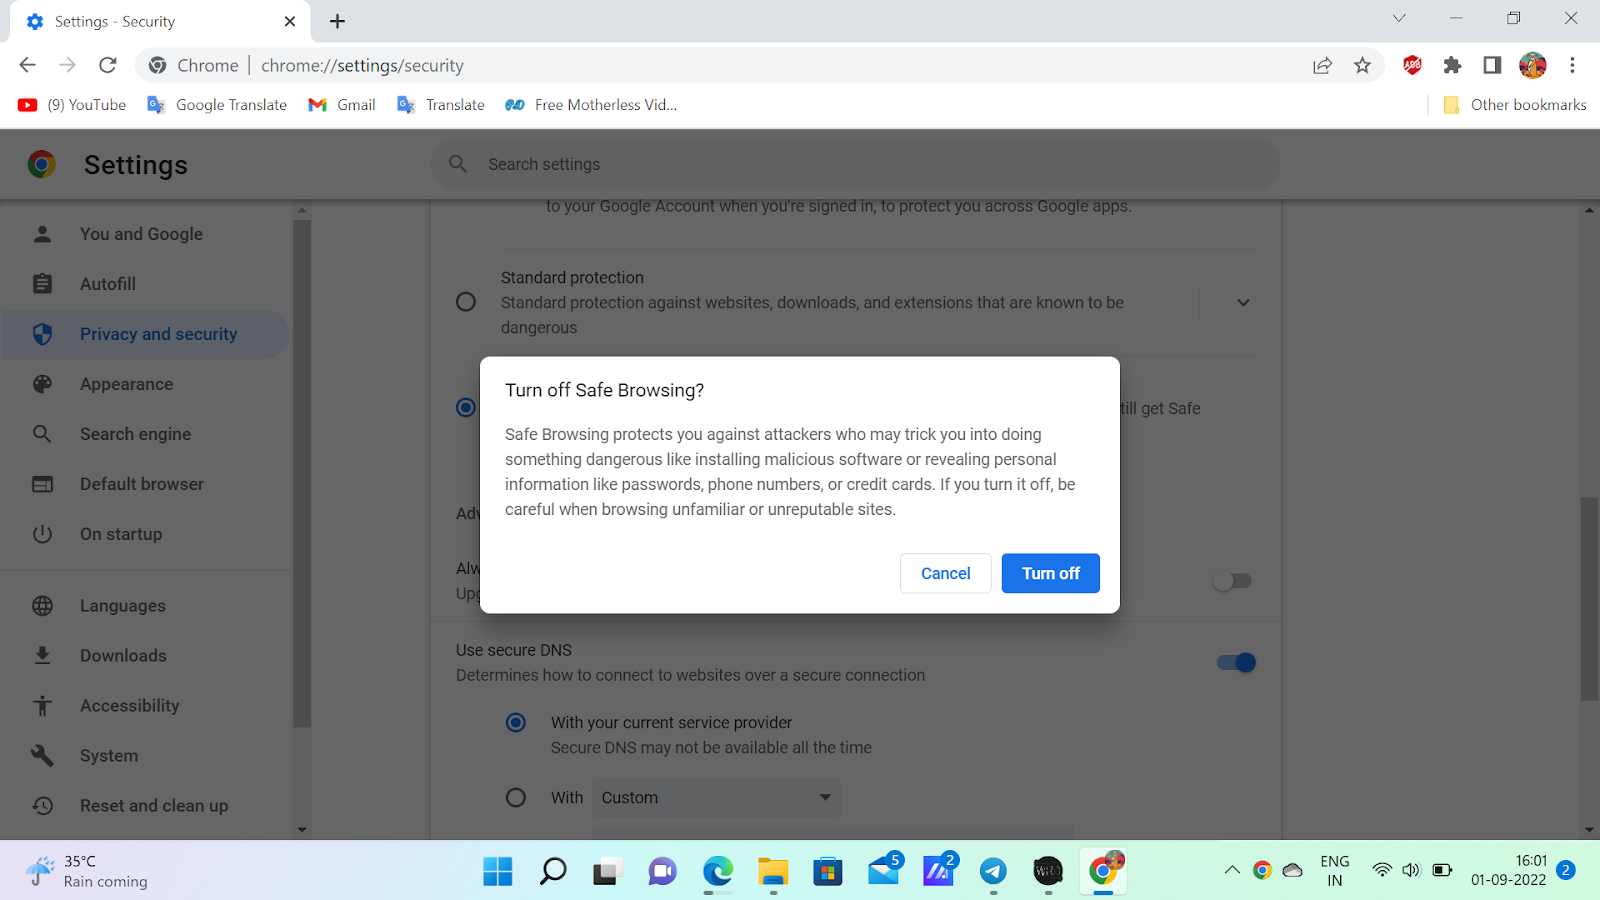Image resolution: width=1600 pixels, height=900 pixels.
Task: Open a new tab with the plus button
Action: tap(337, 21)
